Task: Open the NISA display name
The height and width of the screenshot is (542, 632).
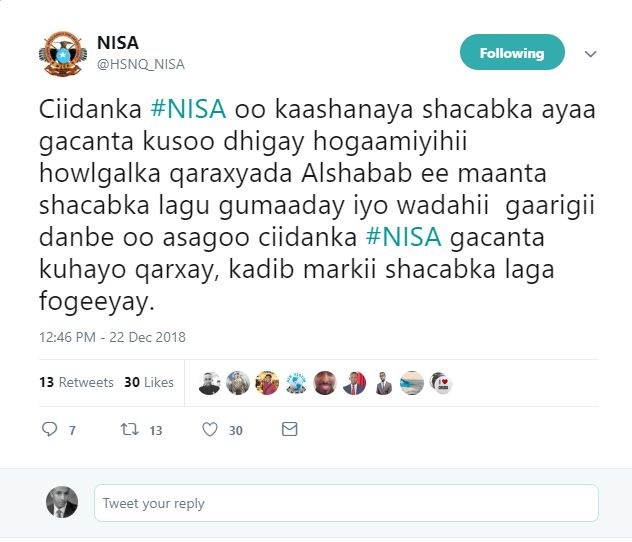Action: pyautogui.click(x=118, y=44)
